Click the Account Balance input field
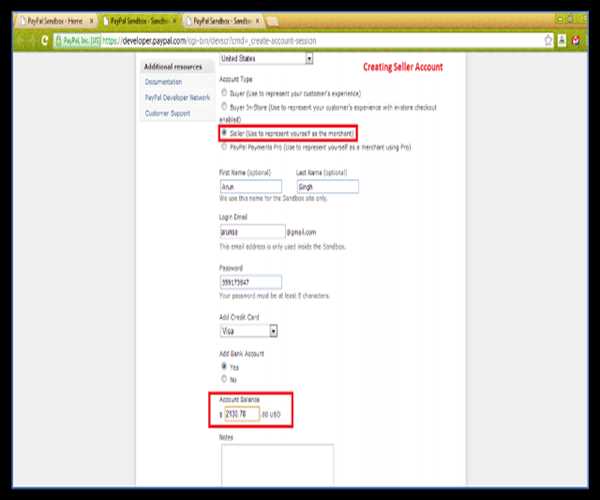The height and width of the screenshot is (500, 600). point(241,413)
